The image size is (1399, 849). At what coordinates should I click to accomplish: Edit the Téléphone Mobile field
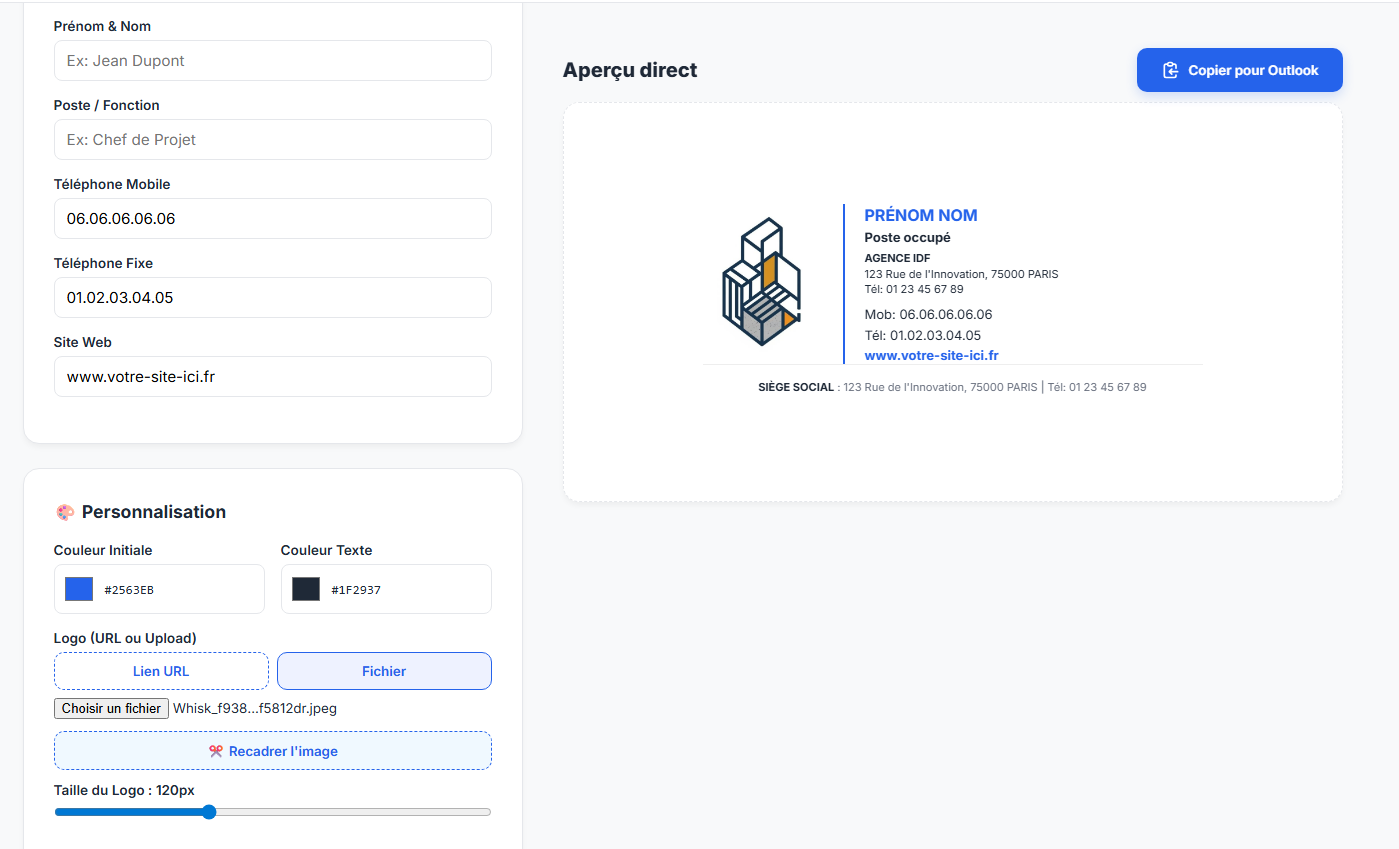[272, 219]
